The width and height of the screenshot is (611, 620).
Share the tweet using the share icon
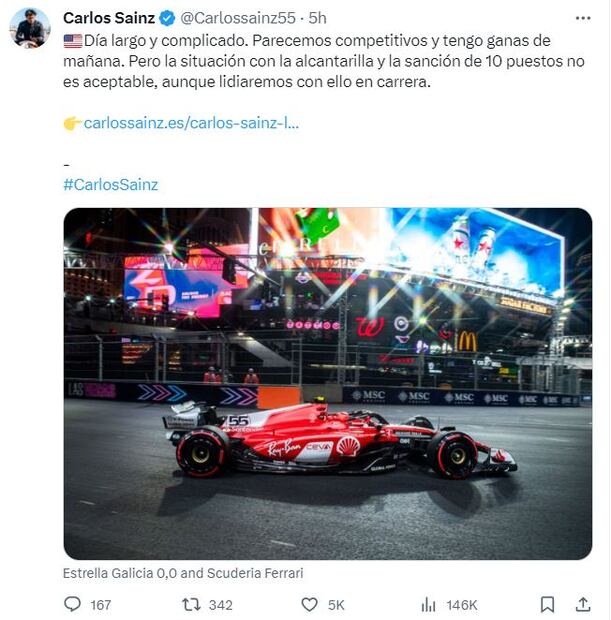click(x=583, y=604)
